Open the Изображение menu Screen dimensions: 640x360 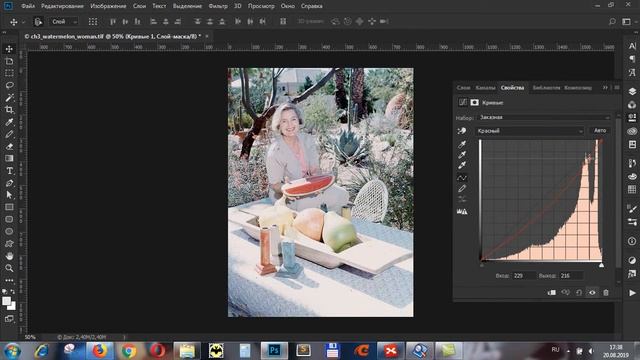pos(107,6)
